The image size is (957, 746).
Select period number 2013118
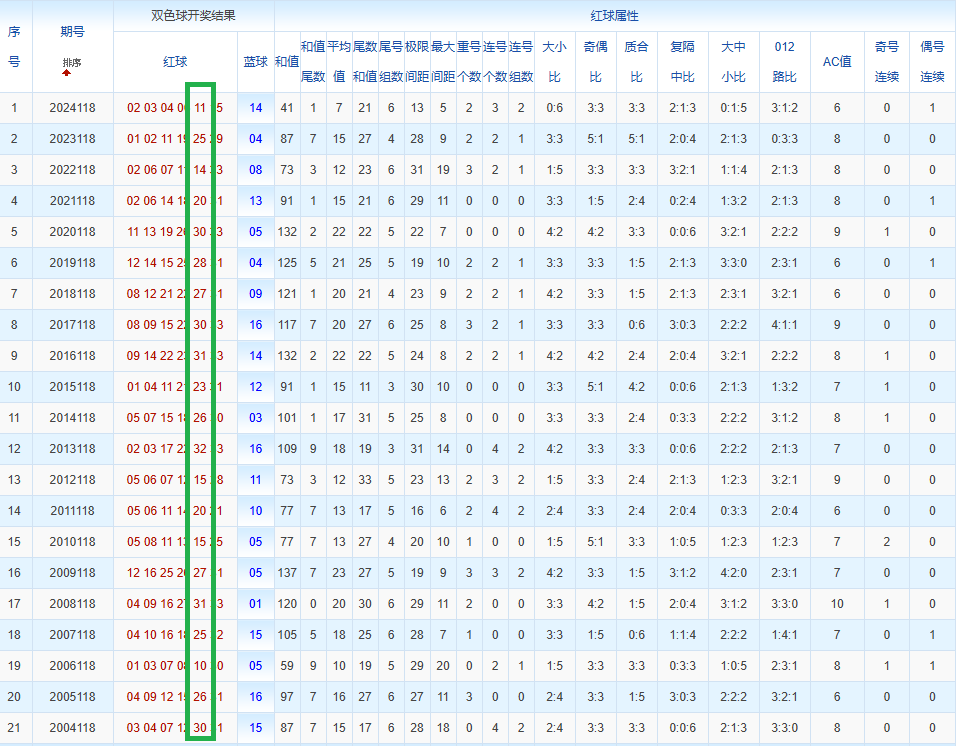pyautogui.click(x=73, y=449)
